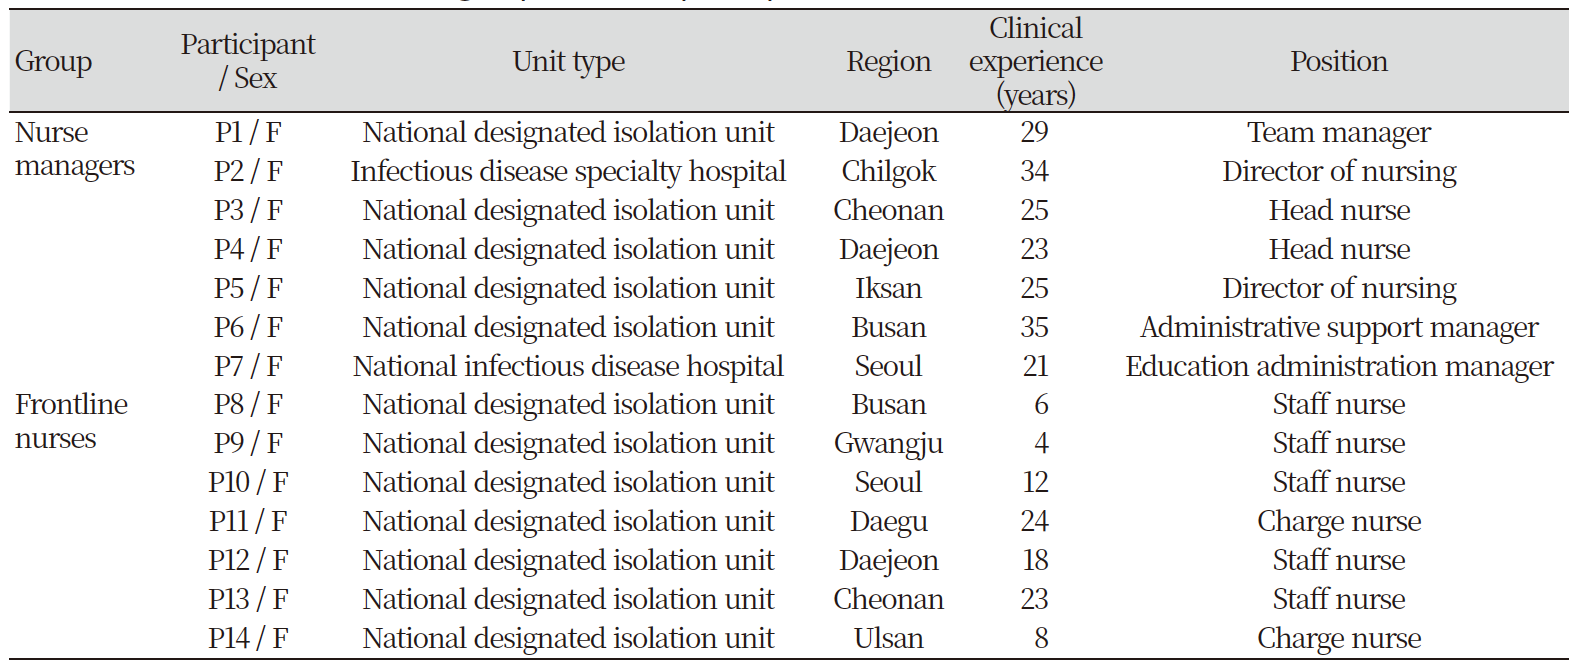The image size is (1578, 666).
Task: Click the Participant / Sex column header
Action: (248, 61)
